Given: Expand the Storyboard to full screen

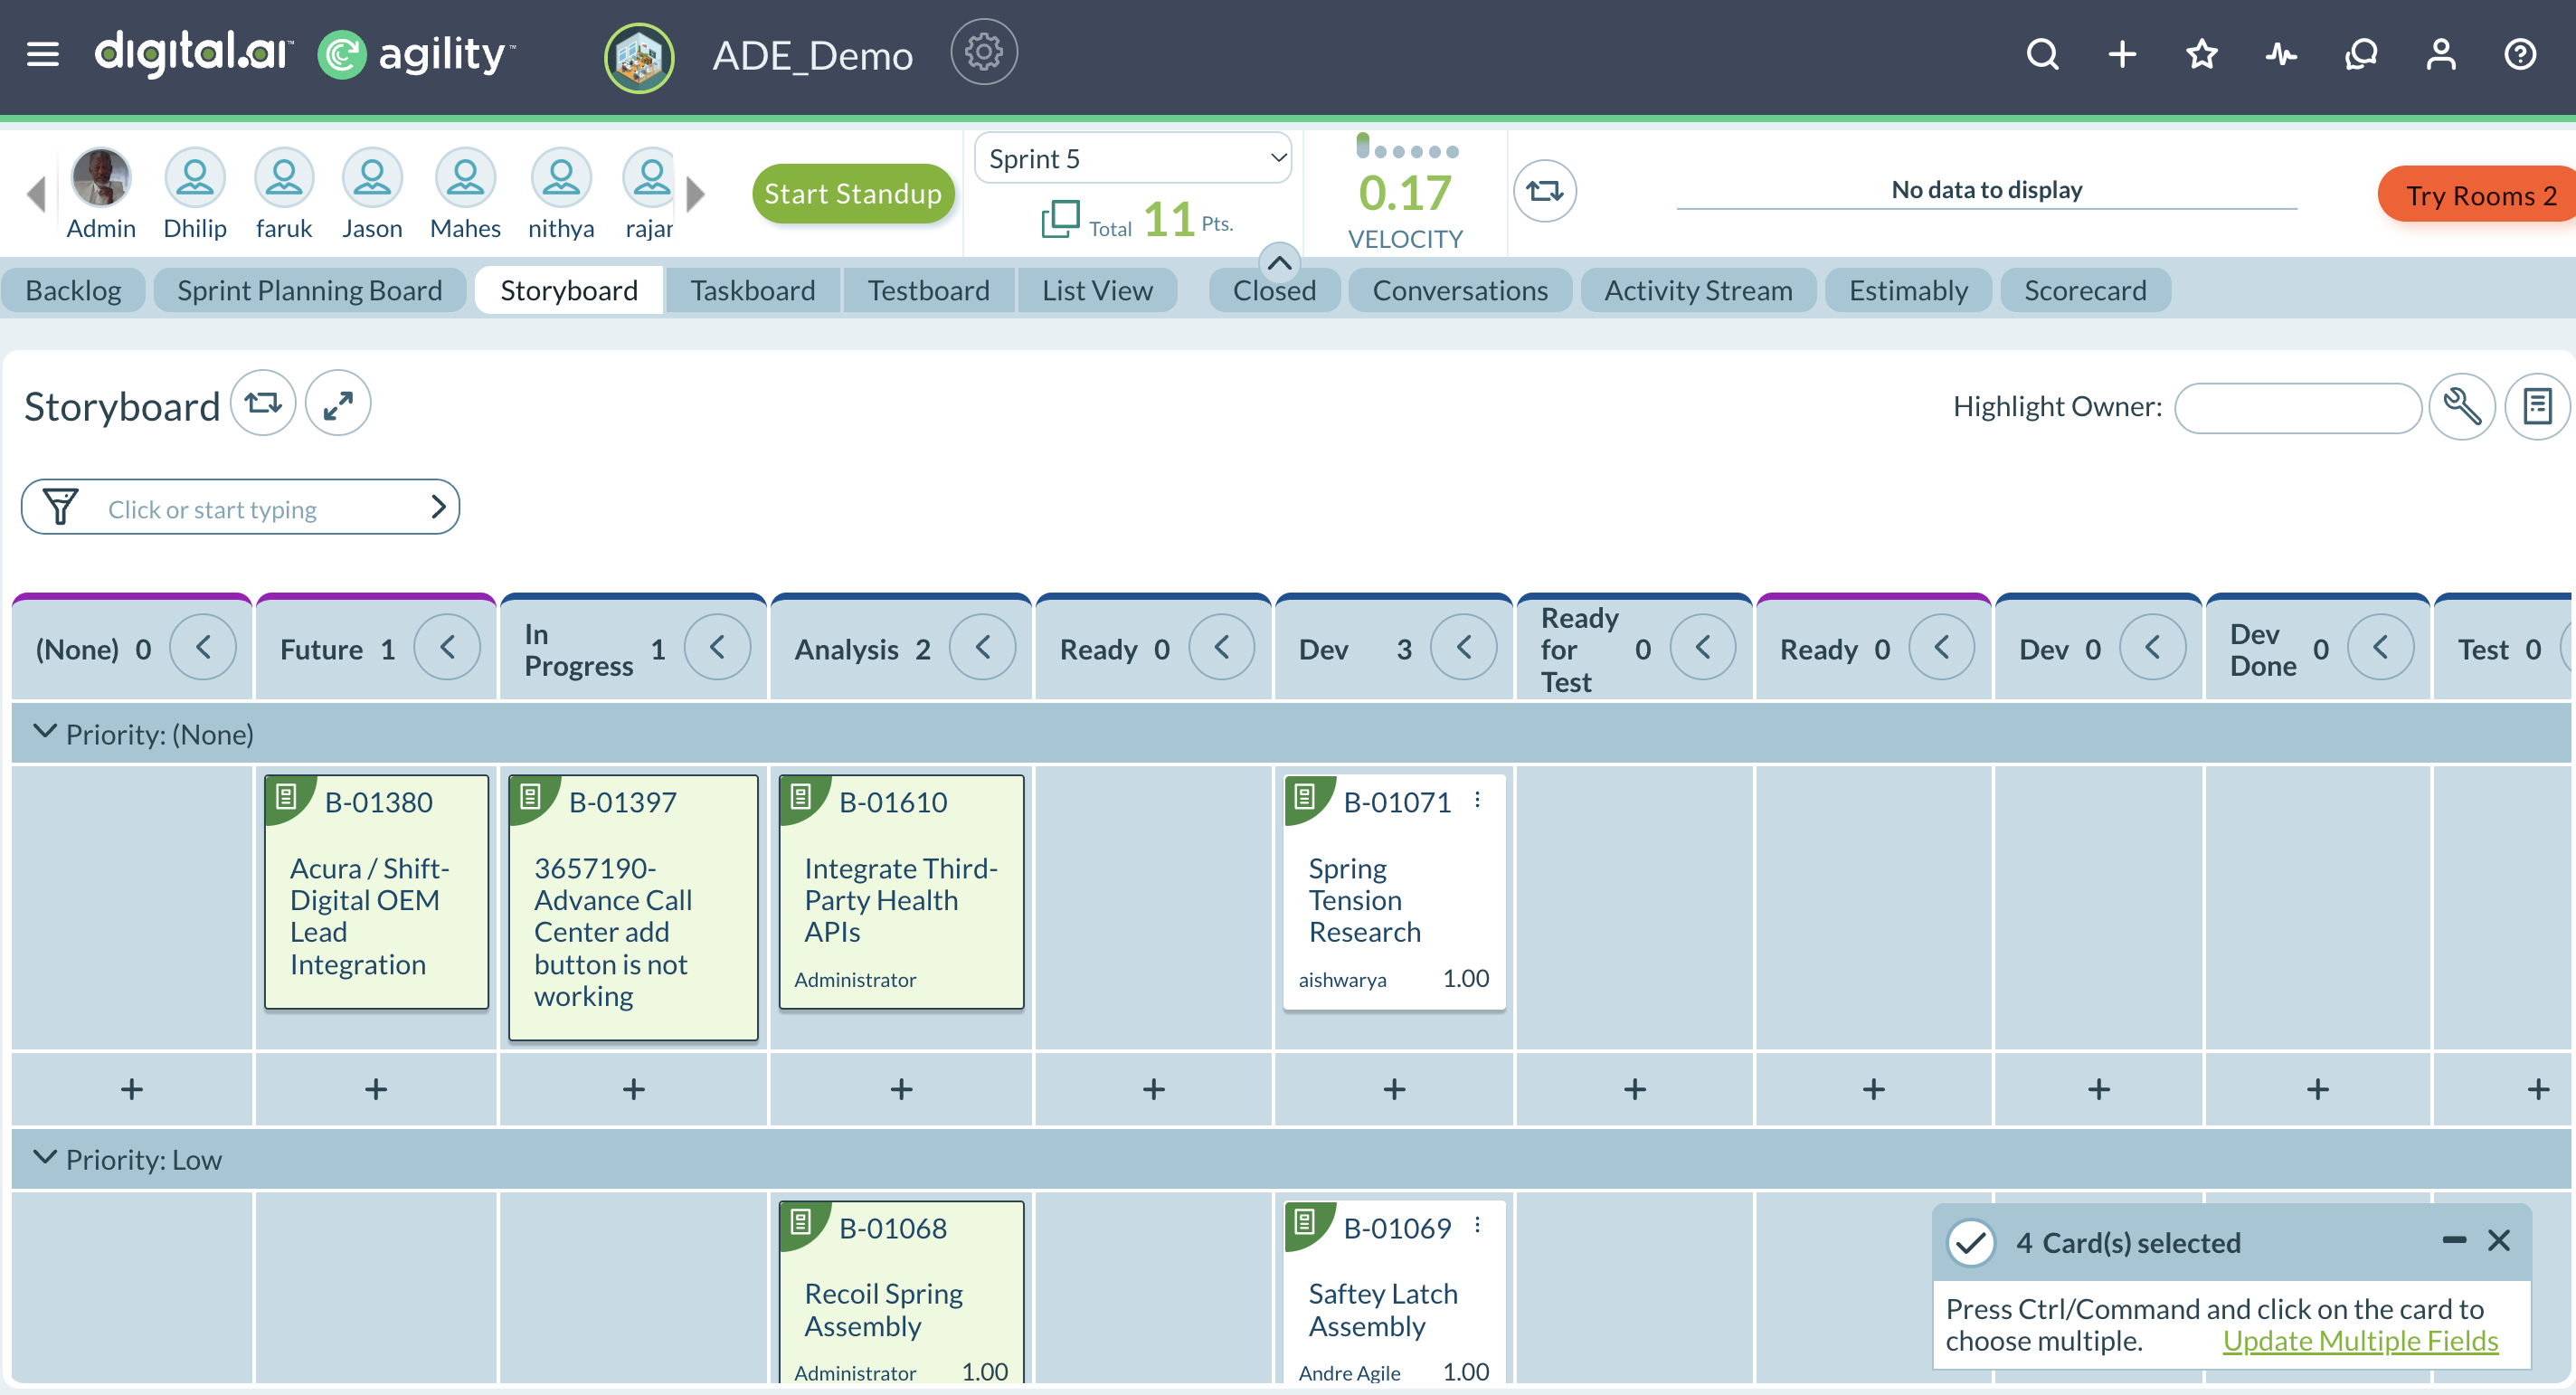Looking at the screenshot, I should tap(338, 404).
